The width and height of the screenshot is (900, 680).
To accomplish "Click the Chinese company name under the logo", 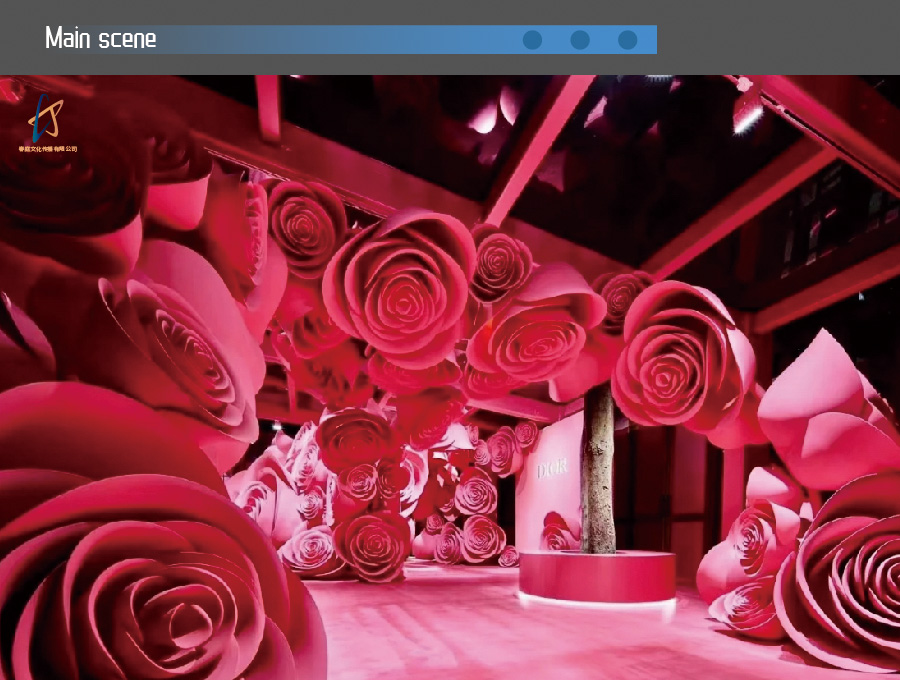I will [48, 148].
